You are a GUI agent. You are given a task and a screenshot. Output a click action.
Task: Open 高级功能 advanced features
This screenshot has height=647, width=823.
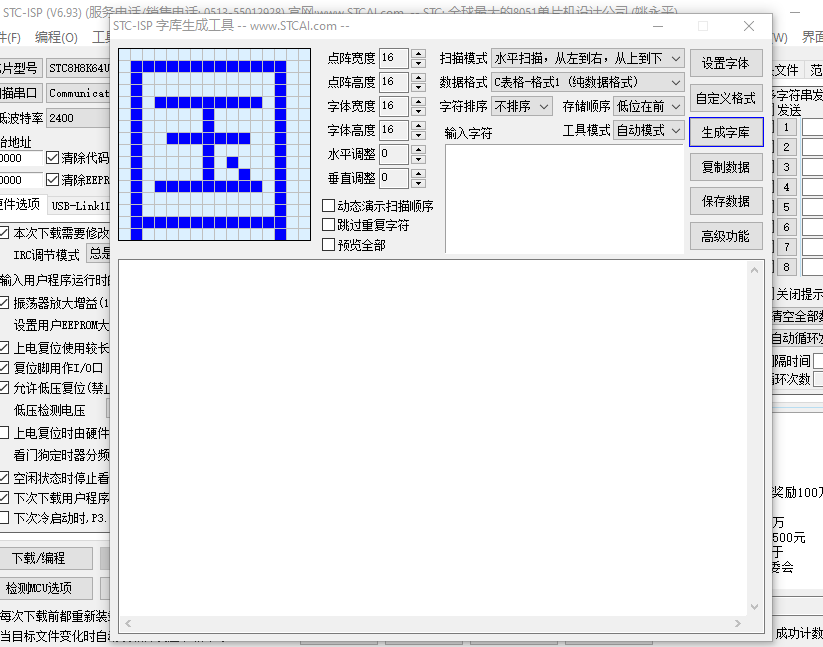726,236
